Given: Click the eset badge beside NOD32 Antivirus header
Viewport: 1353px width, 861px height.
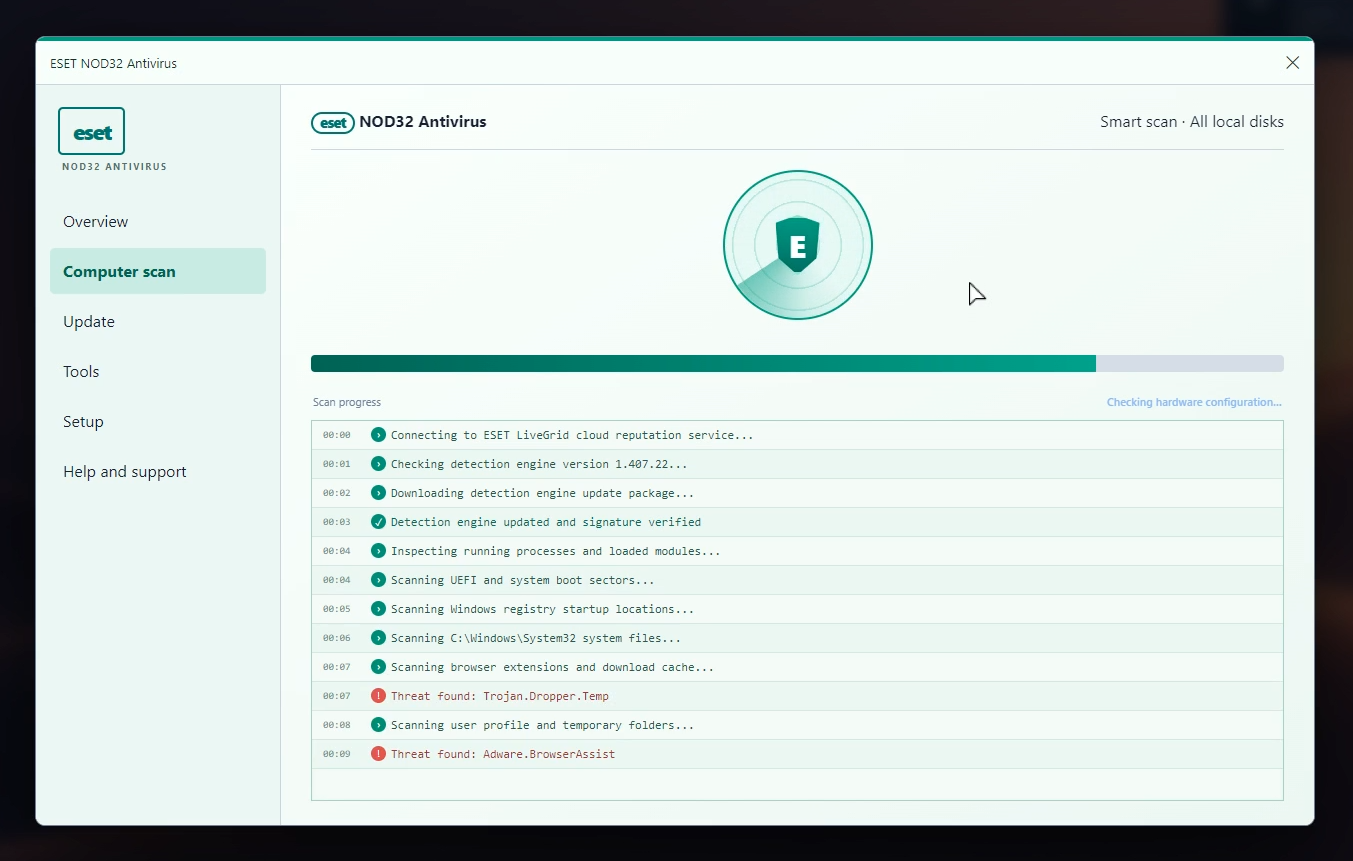Looking at the screenshot, I should point(333,123).
